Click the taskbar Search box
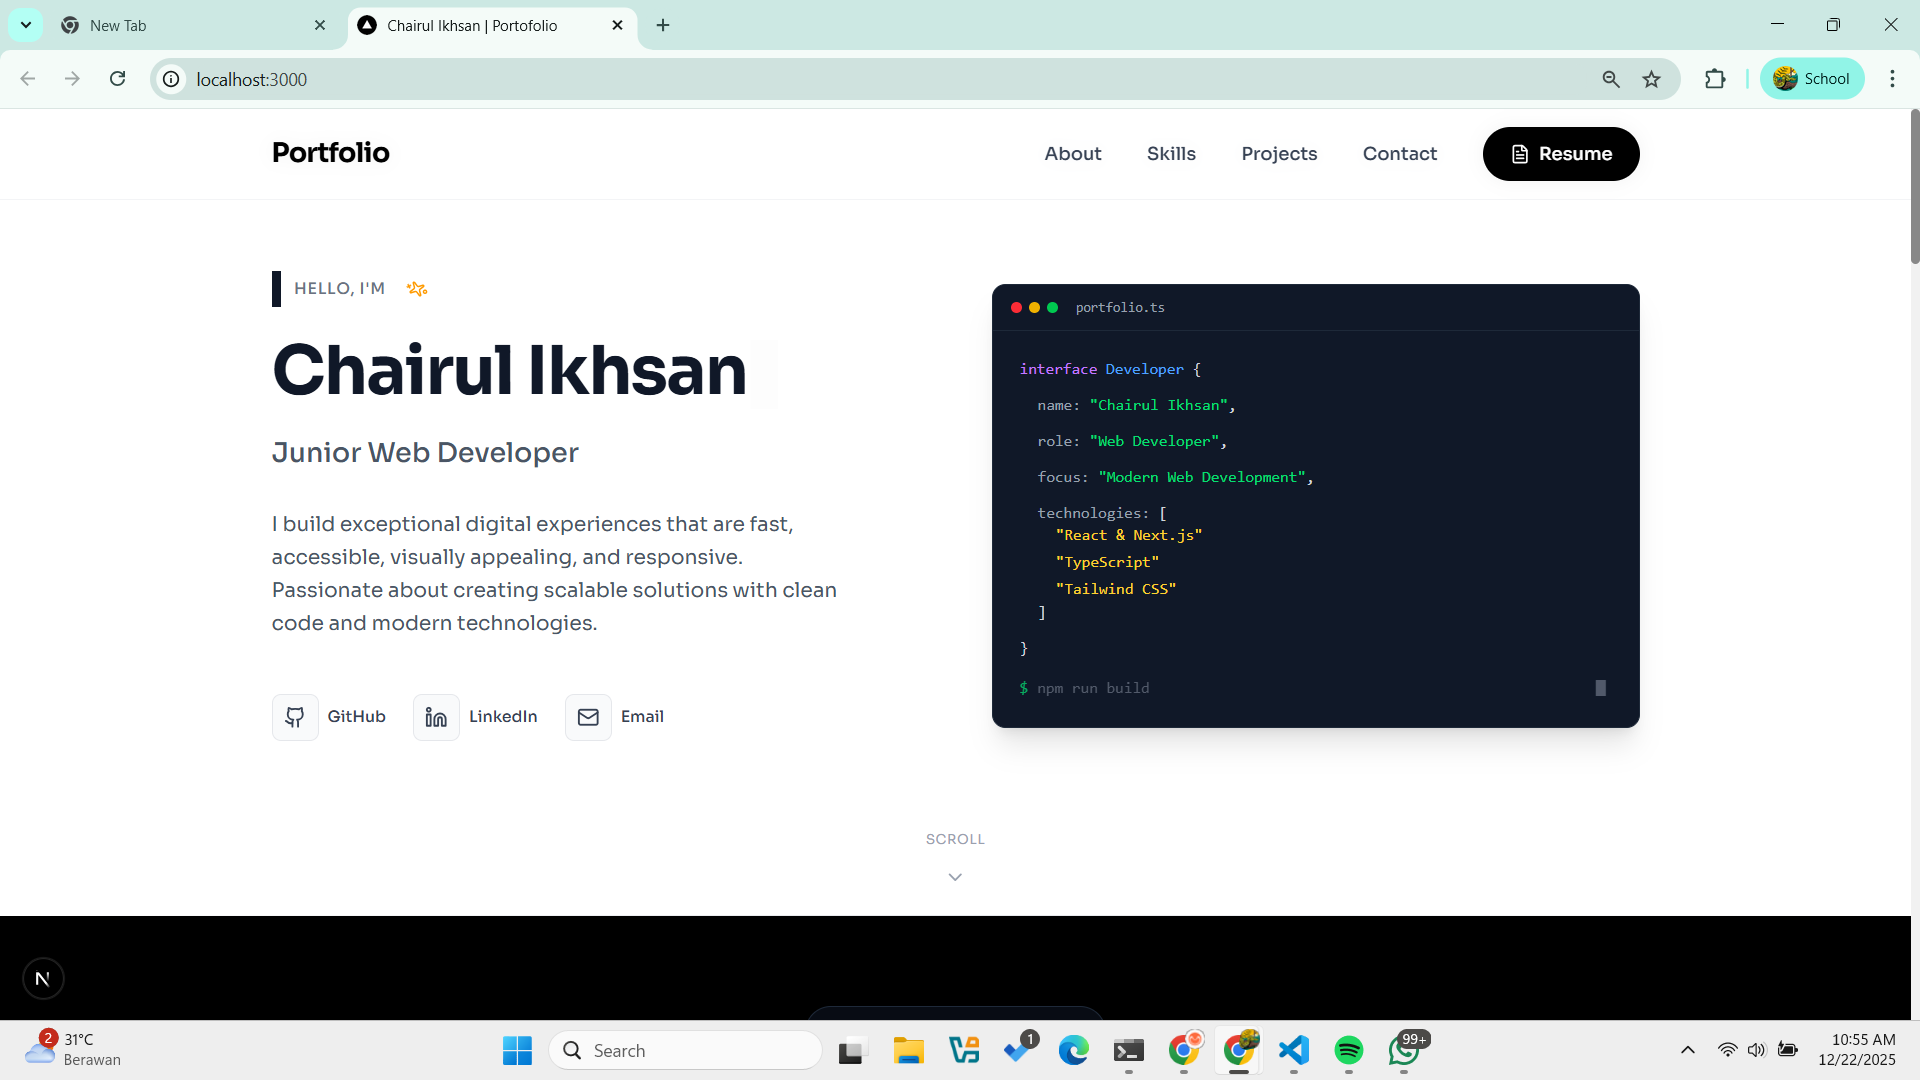Screen dimensions: 1920x1080 685,1051
